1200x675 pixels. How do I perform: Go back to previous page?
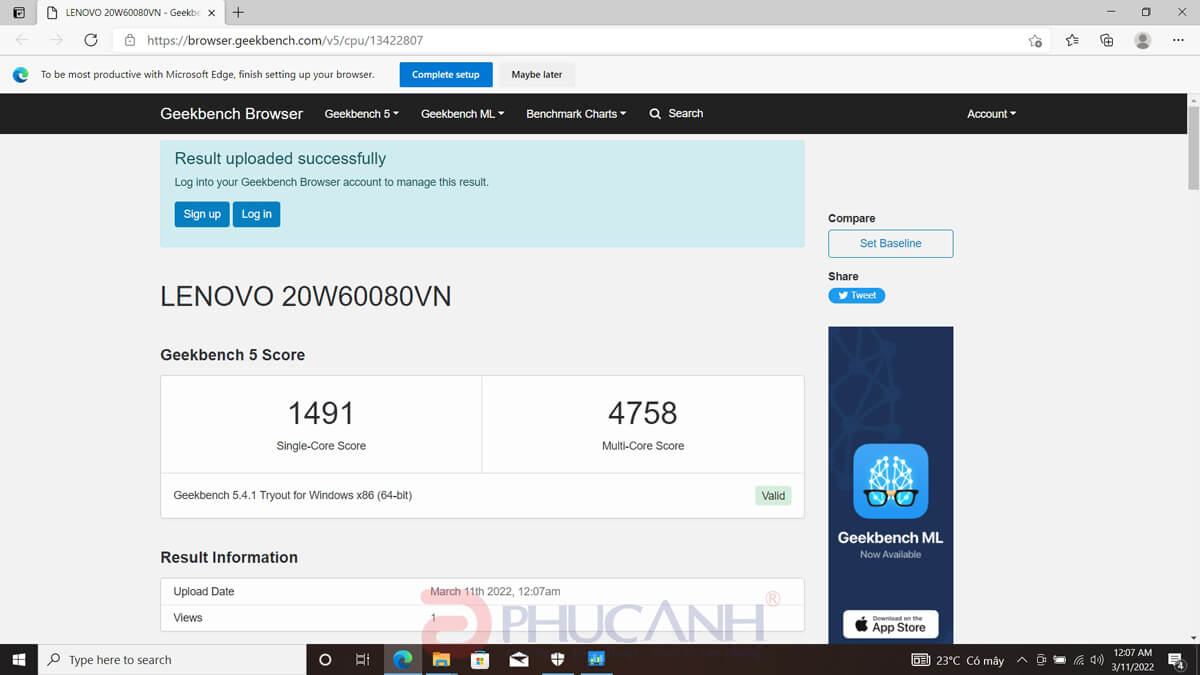tap(22, 40)
